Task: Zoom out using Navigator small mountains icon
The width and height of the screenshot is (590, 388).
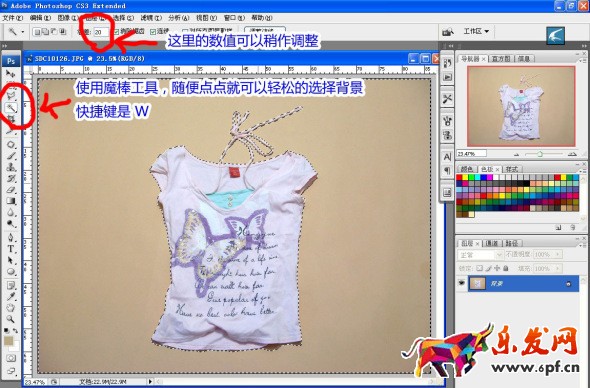Action: click(516, 154)
